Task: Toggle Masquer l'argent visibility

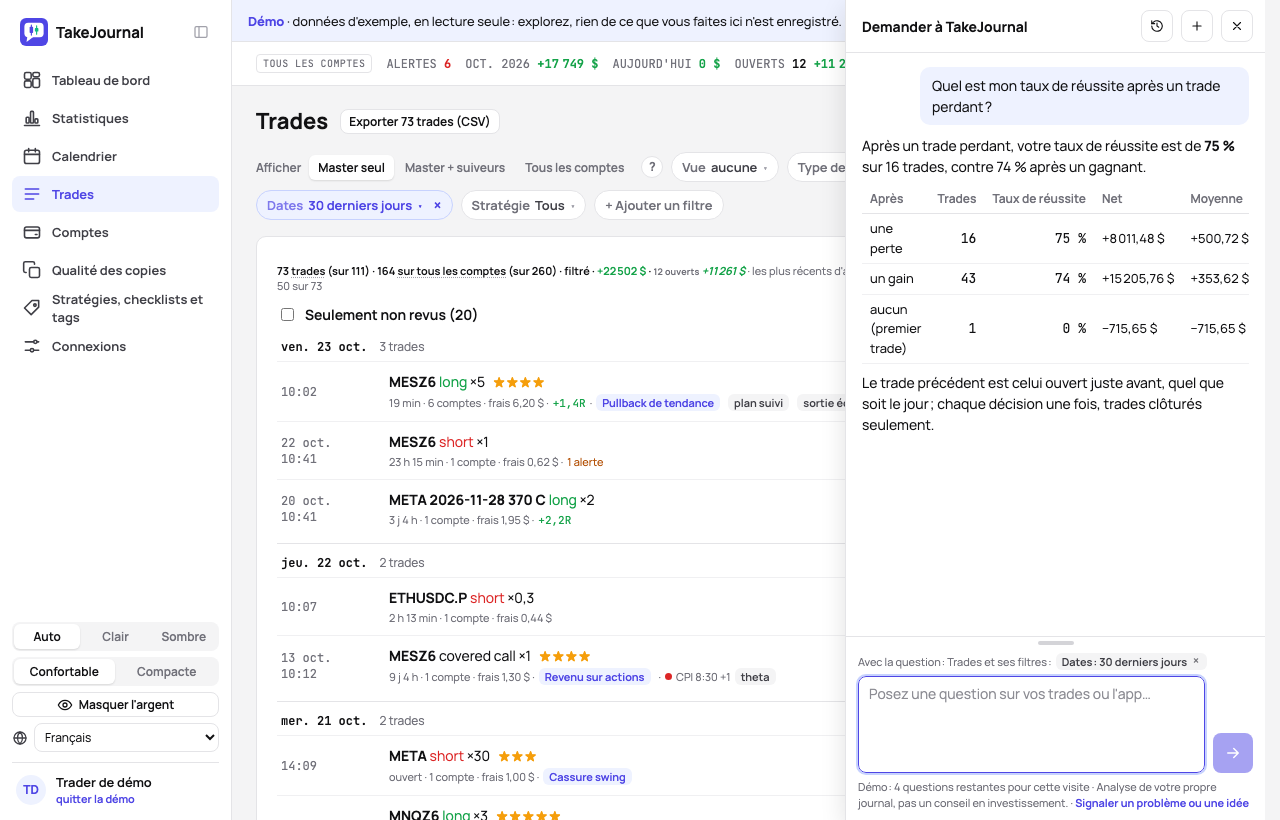Action: pos(116,705)
